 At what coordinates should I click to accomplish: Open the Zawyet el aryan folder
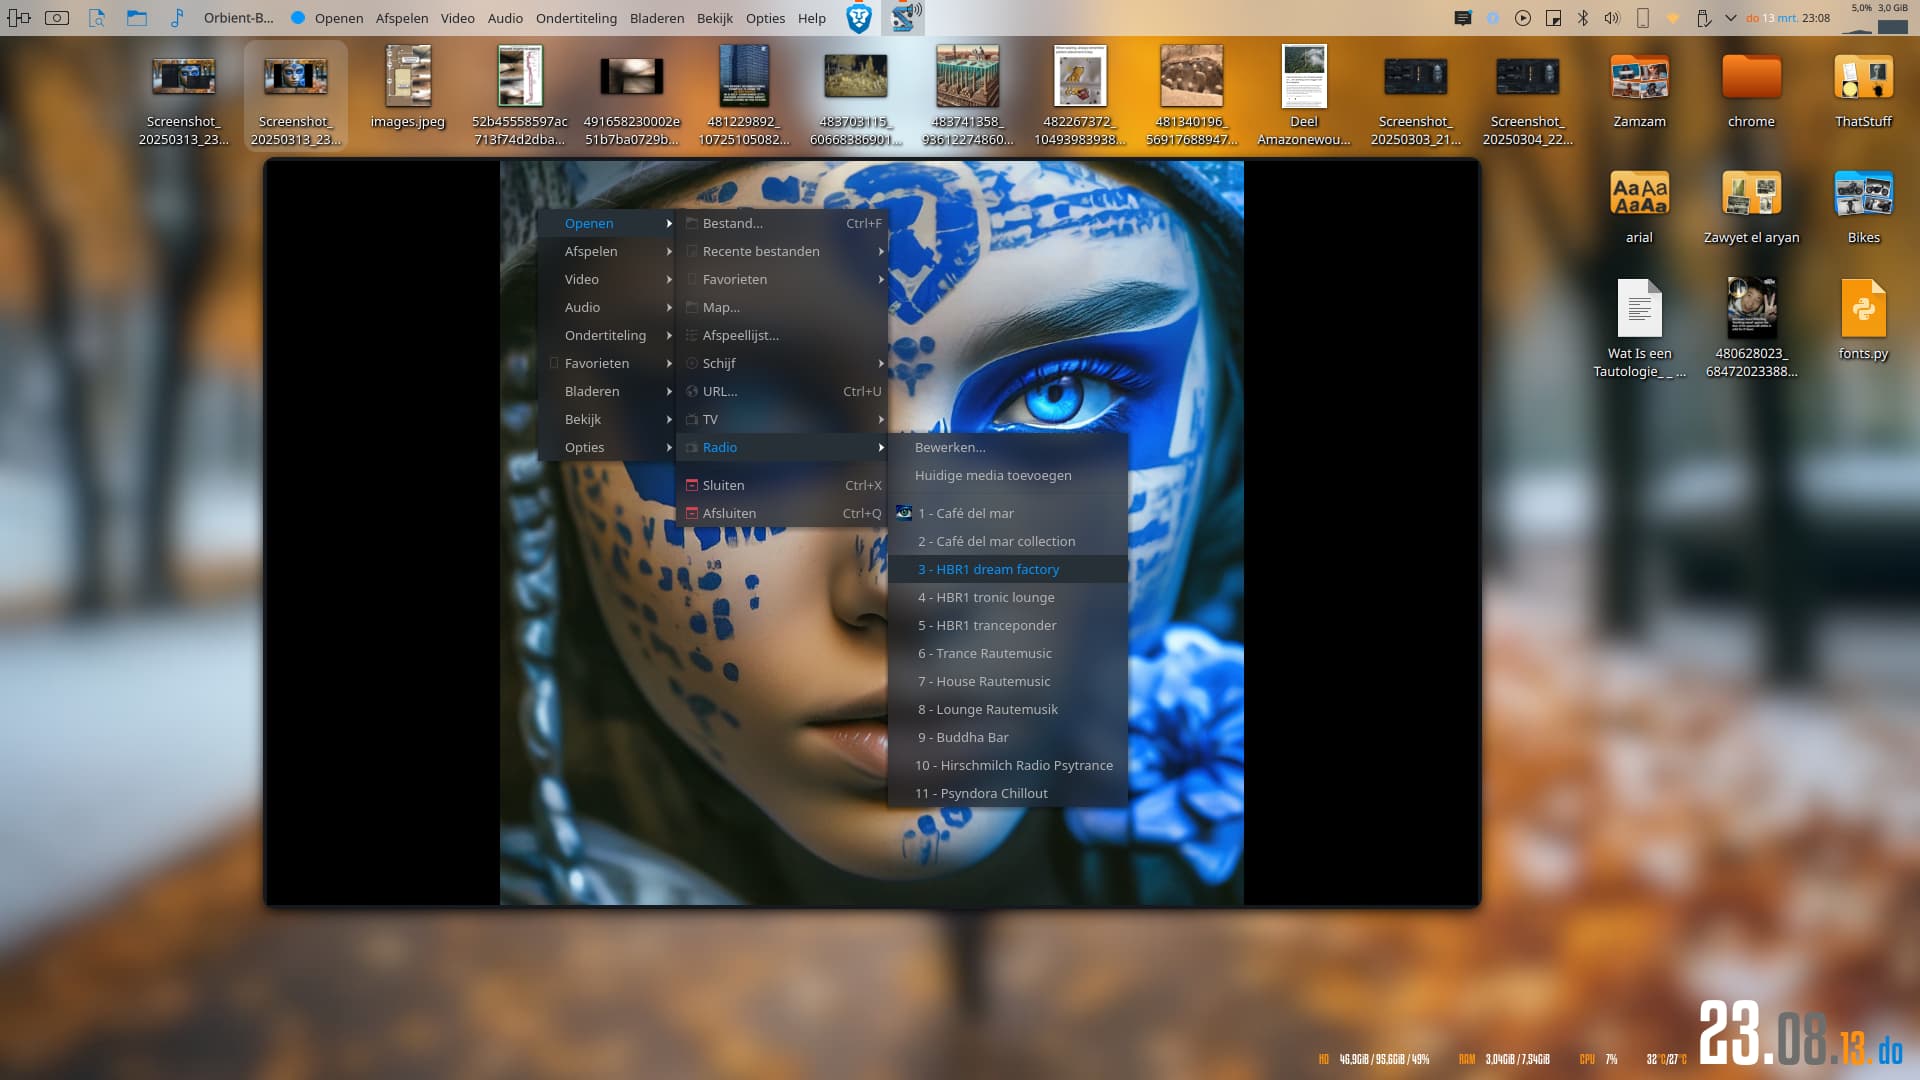[x=1752, y=207]
